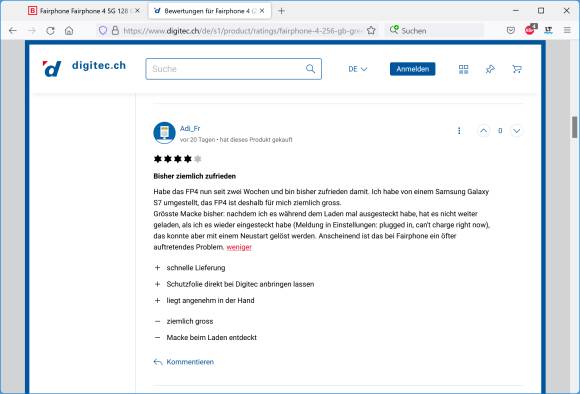The height and width of the screenshot is (394, 580).
Task: Click the Anmelden button
Action: click(412, 69)
